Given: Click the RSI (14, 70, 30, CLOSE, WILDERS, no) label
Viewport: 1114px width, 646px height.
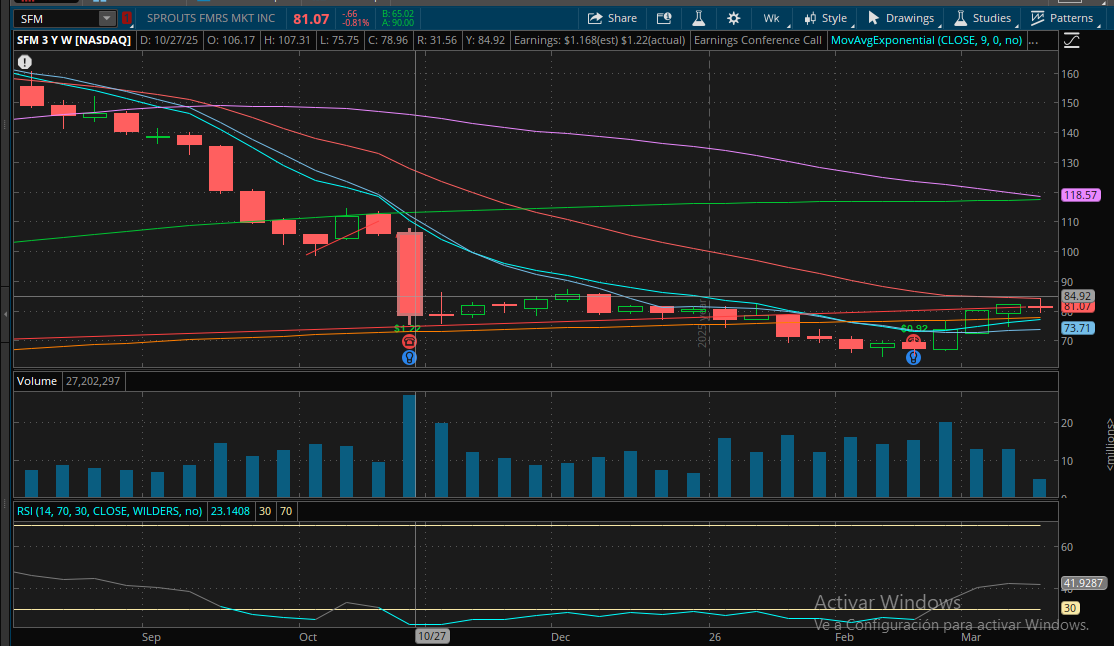Looking at the screenshot, I should (x=109, y=511).
